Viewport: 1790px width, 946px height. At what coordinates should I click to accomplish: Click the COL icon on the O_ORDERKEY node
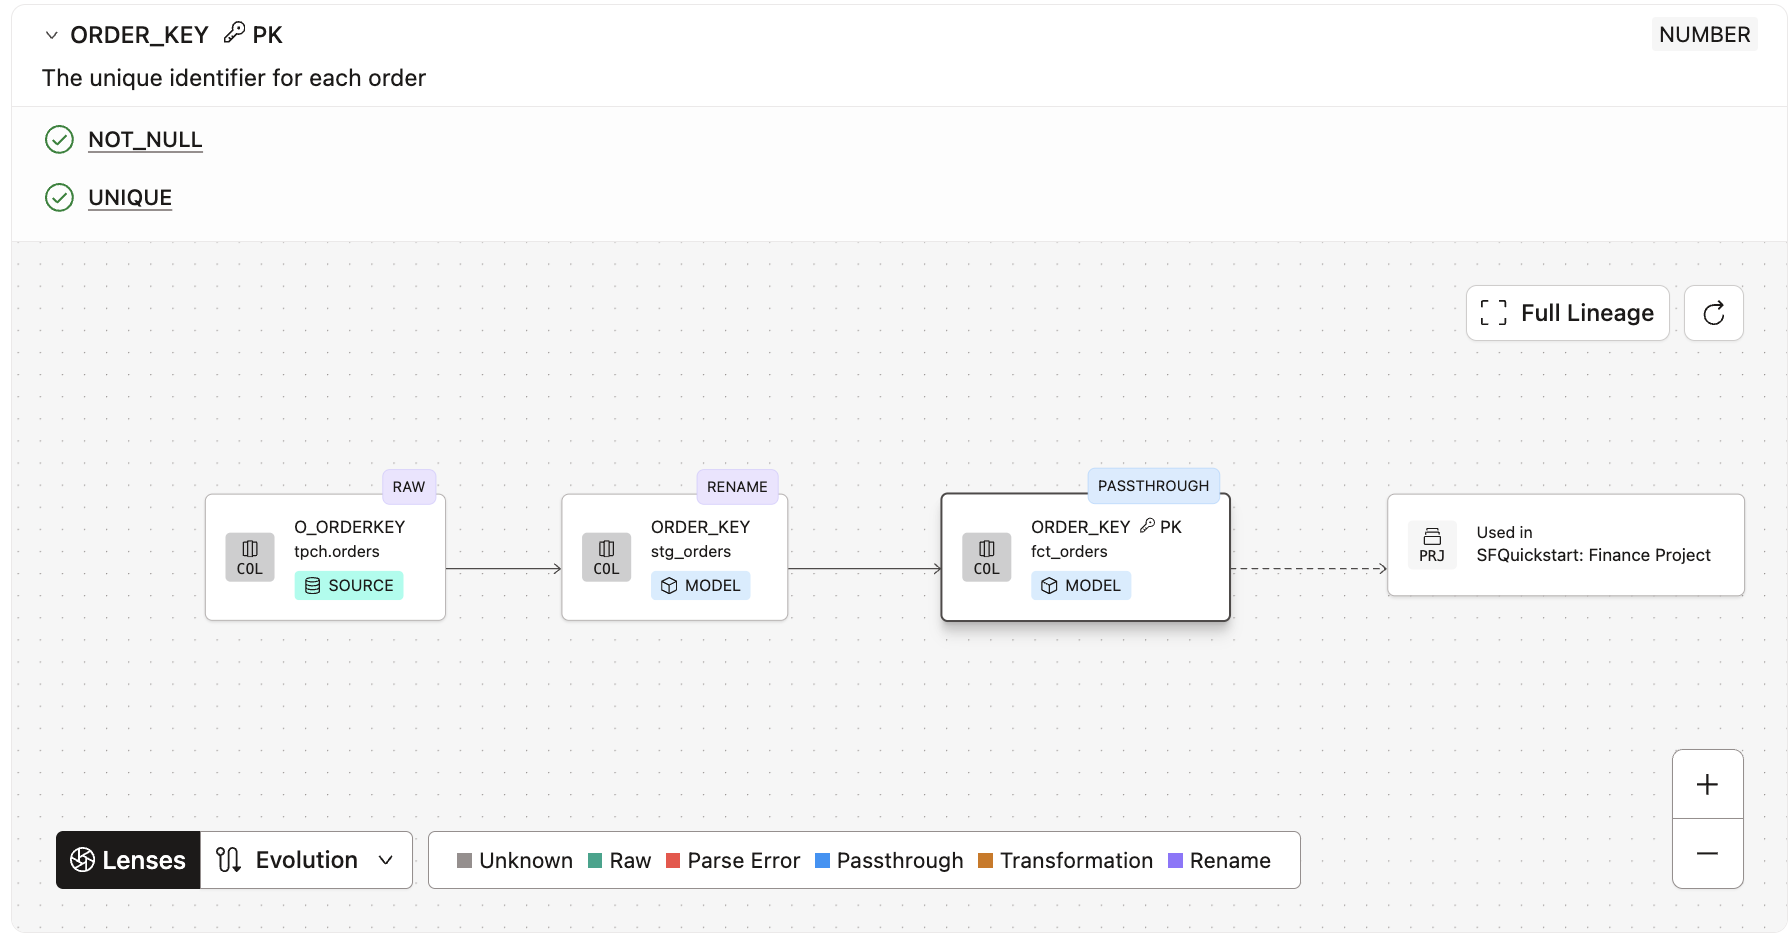coord(250,557)
